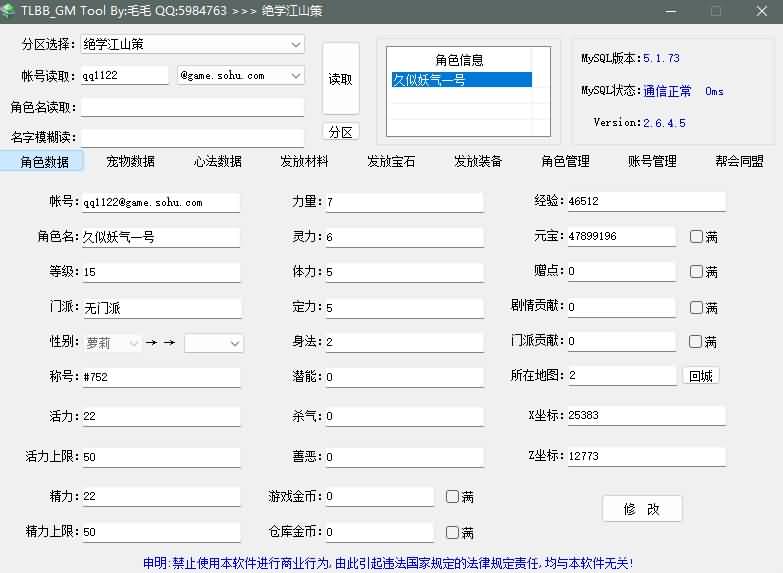Click the 赠点 input field
783x573 pixels.
click(x=622, y=271)
